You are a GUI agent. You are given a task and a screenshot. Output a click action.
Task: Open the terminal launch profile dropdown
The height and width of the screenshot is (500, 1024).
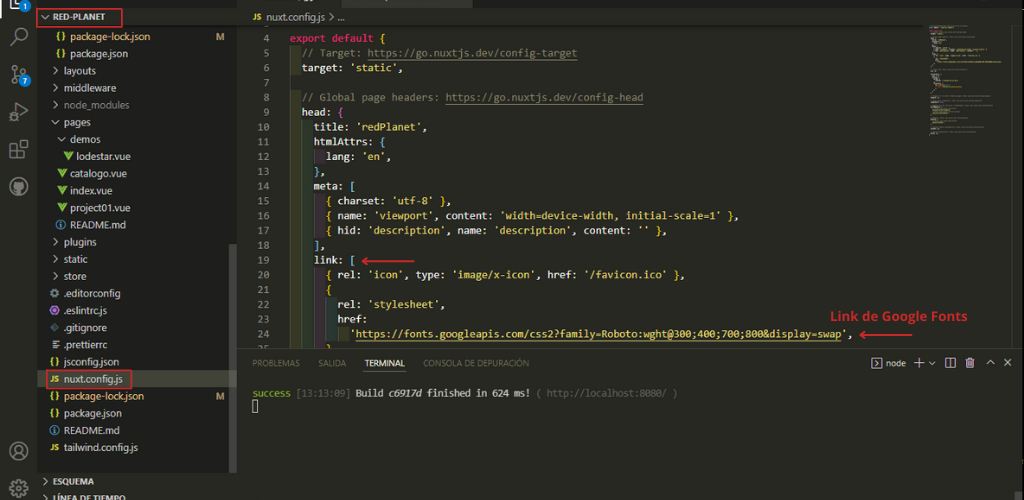tap(932, 363)
